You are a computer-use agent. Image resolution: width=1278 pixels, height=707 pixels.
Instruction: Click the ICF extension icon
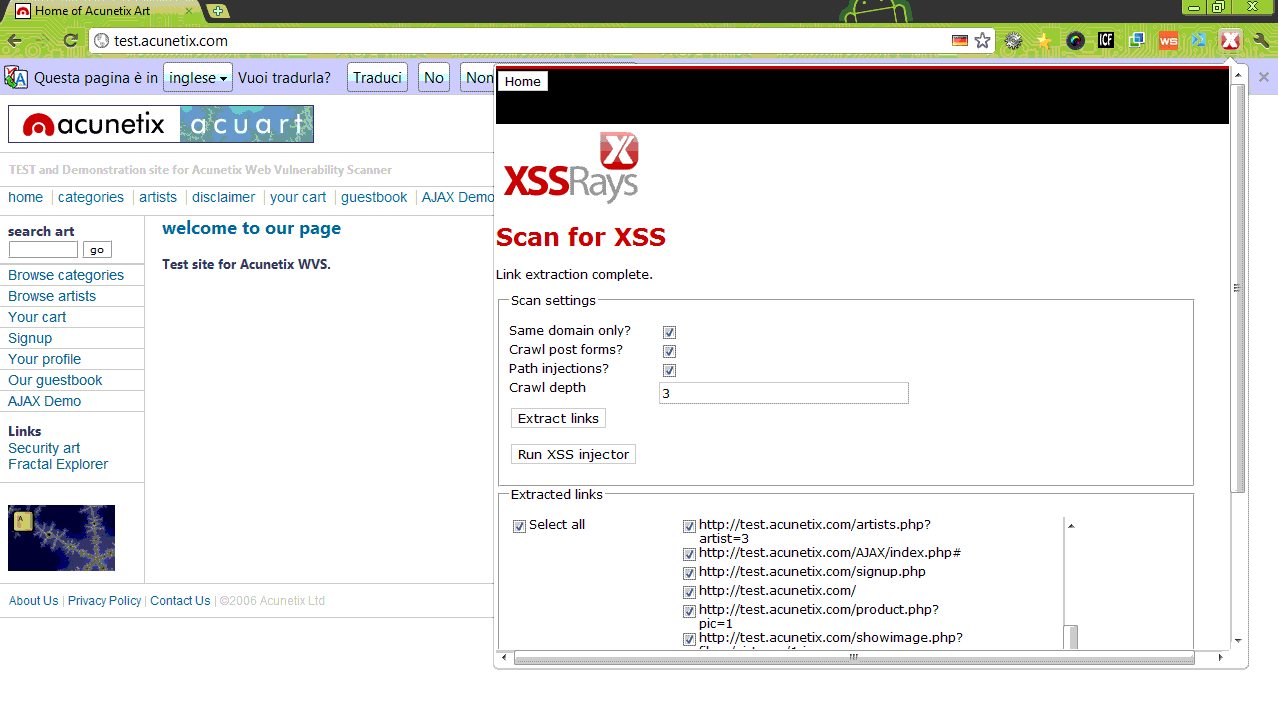[x=1106, y=41]
